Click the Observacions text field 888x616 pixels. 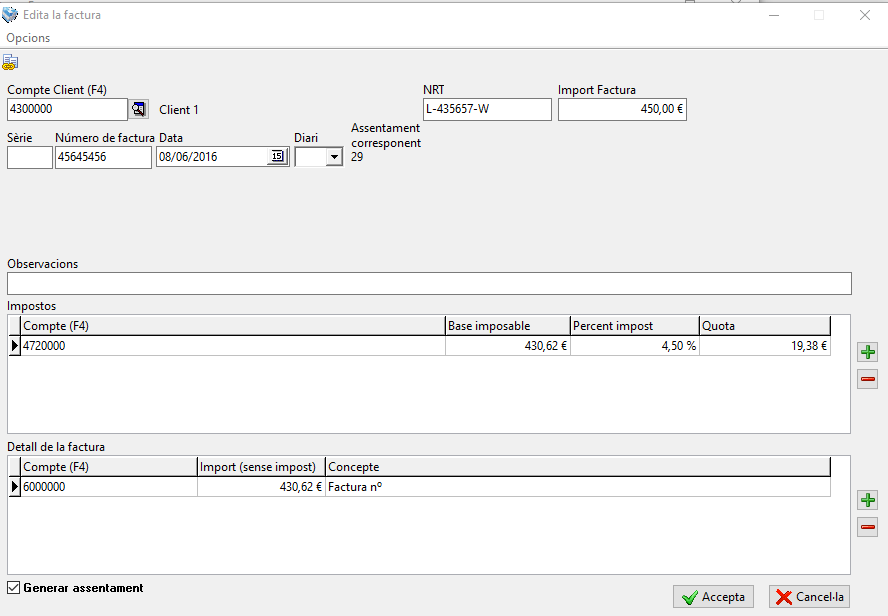click(429, 284)
